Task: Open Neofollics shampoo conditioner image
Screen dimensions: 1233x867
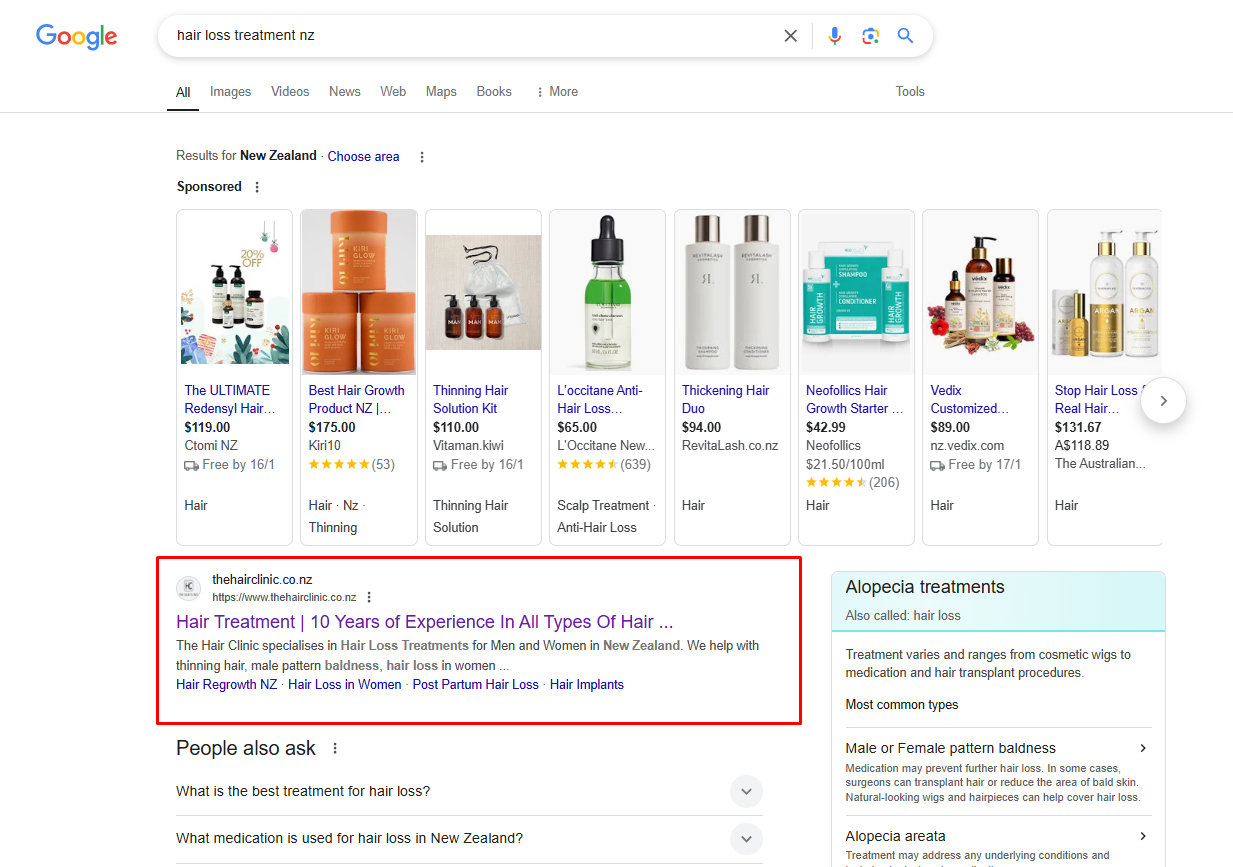Action: tap(857, 292)
